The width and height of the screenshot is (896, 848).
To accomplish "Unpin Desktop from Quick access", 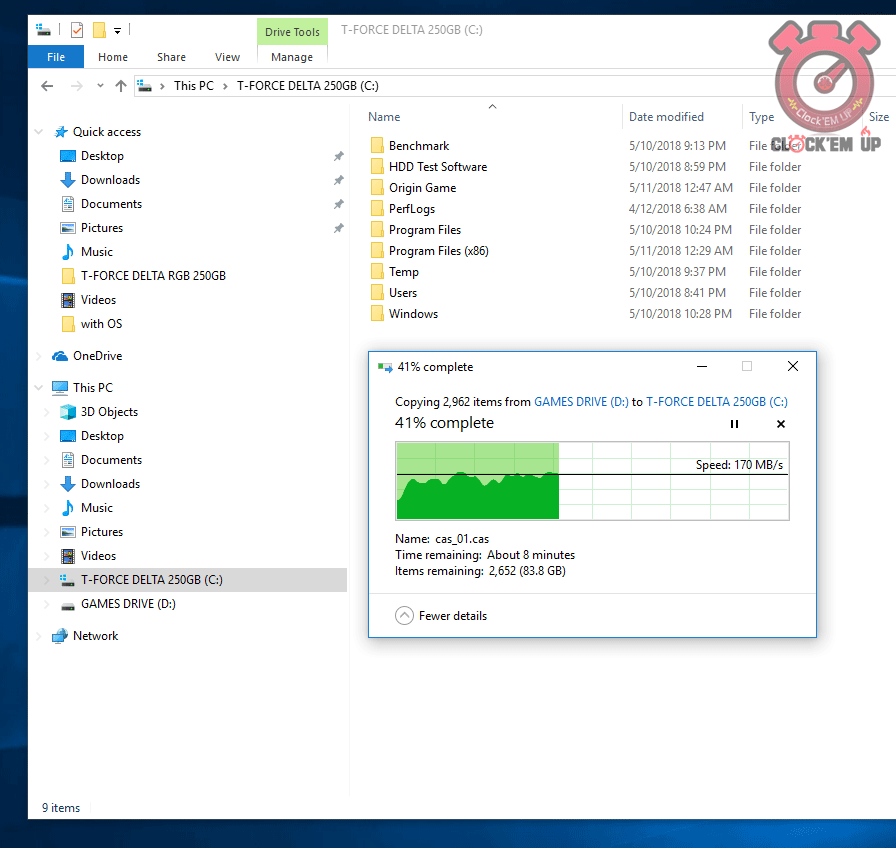I will [338, 156].
